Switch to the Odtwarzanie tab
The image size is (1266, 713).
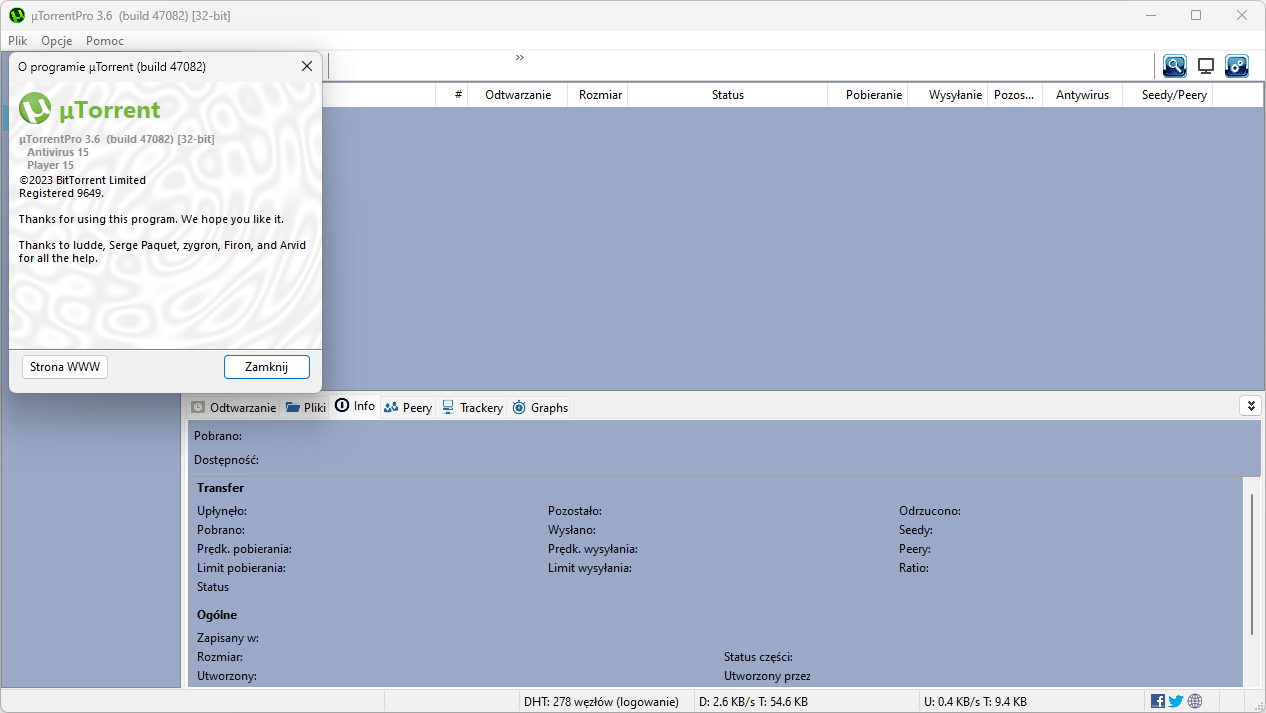click(x=234, y=407)
